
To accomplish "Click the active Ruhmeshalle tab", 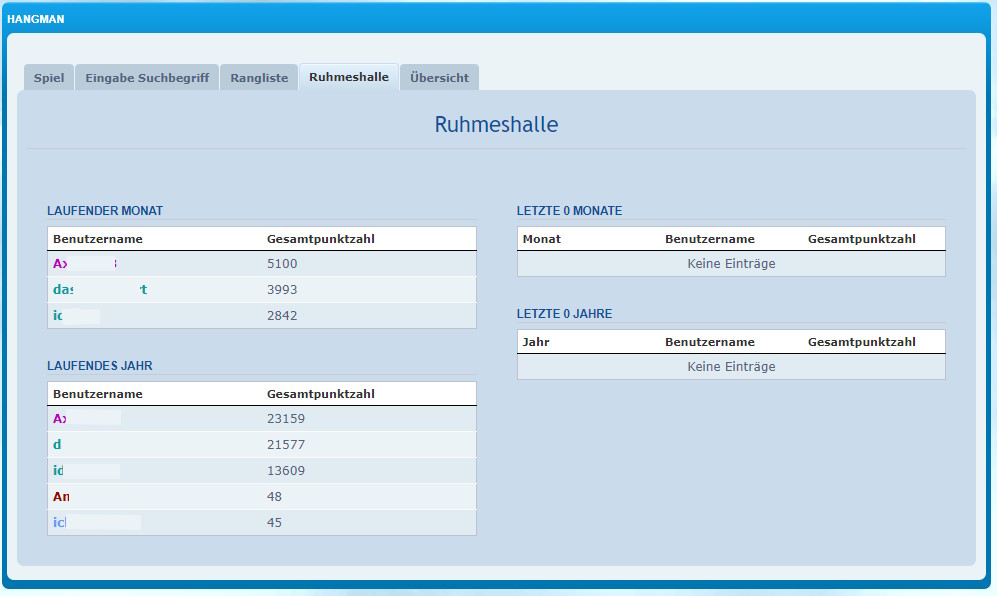I will 349,77.
